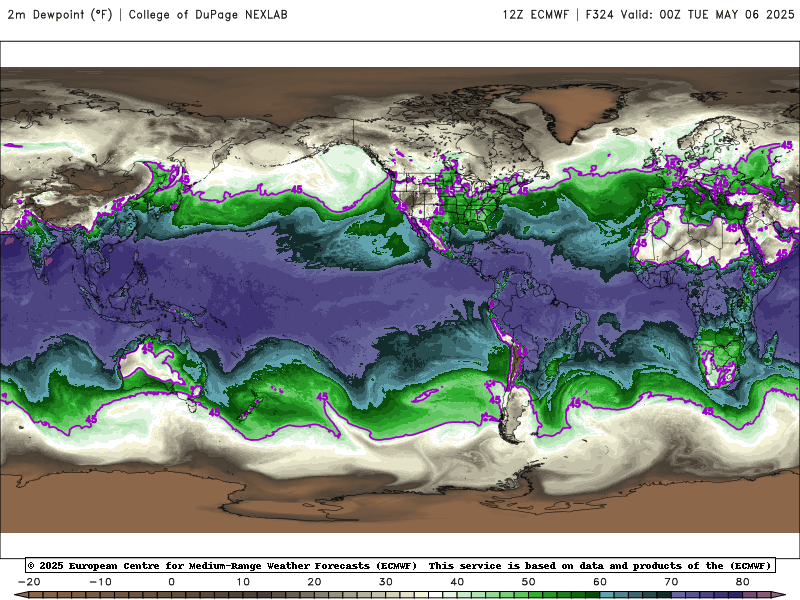
Task: Click the "20" color scale label
Action: tap(314, 582)
